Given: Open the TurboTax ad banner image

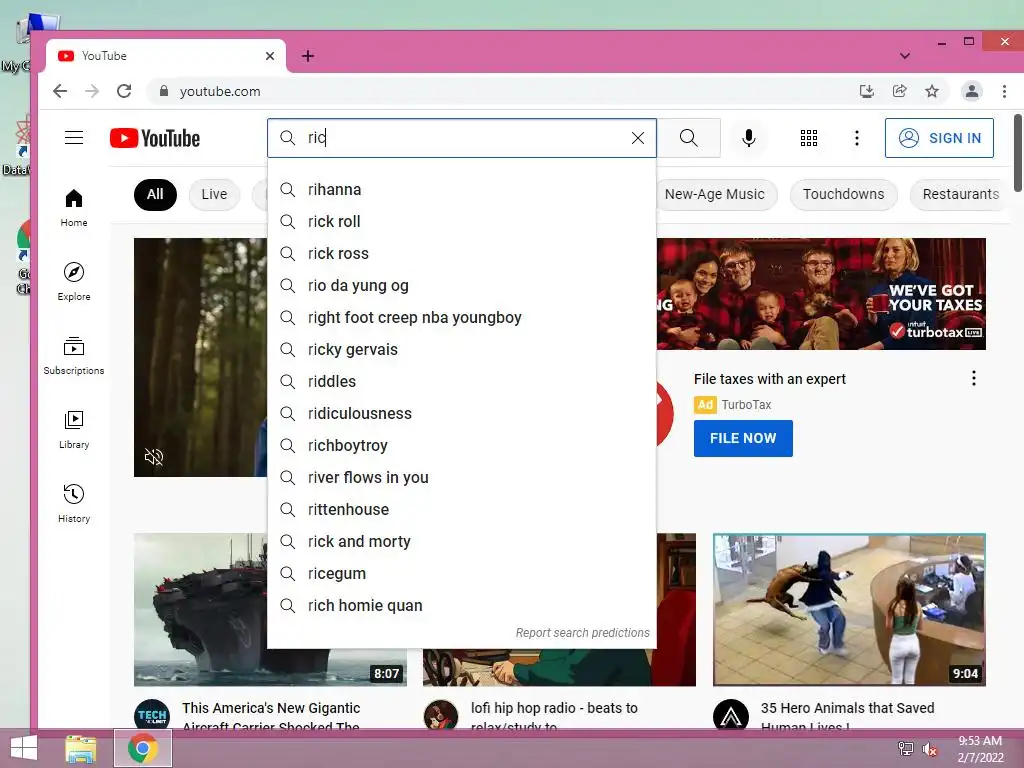Looking at the screenshot, I should [822, 294].
